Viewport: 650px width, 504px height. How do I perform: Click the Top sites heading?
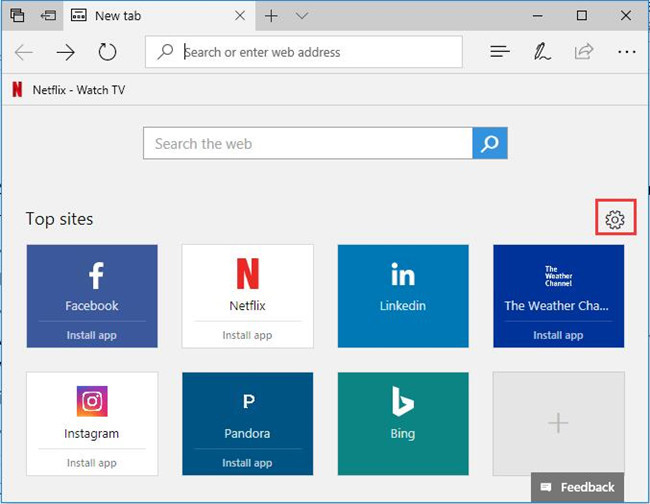pyautogui.click(x=59, y=219)
